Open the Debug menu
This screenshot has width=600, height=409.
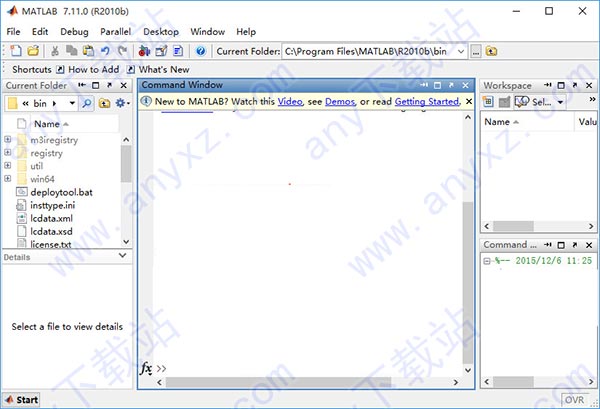pos(74,32)
